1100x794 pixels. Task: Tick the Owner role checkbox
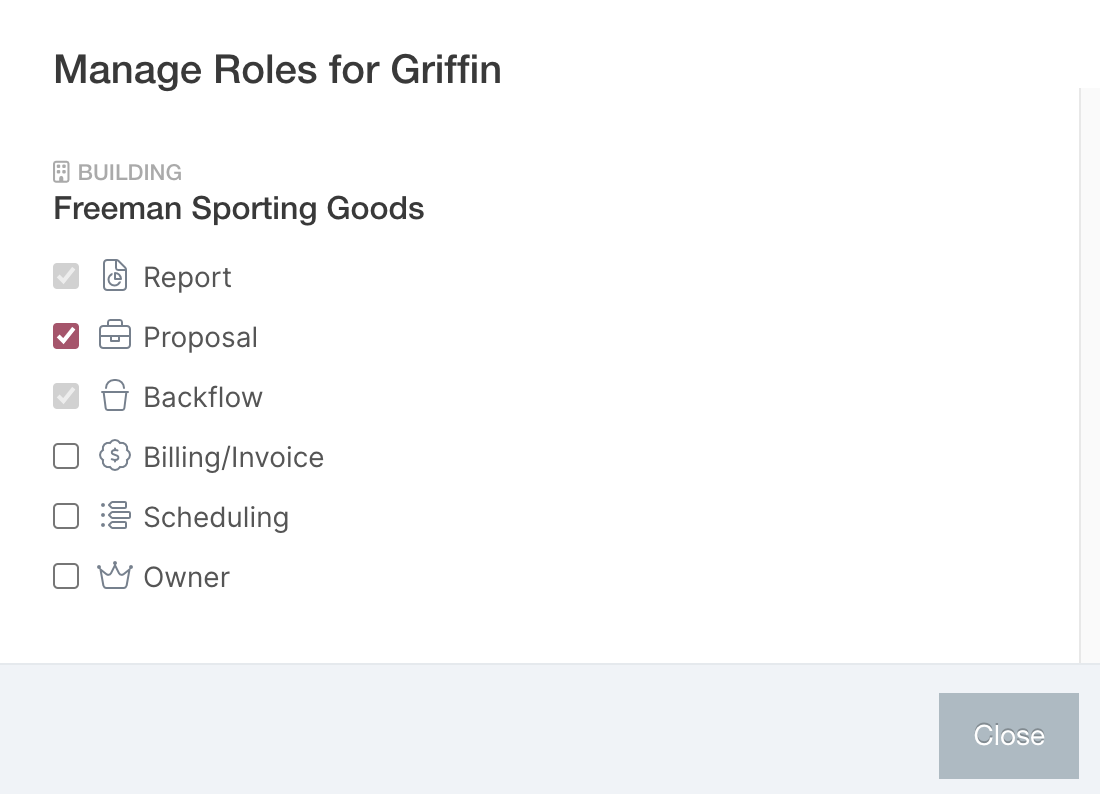tap(66, 577)
